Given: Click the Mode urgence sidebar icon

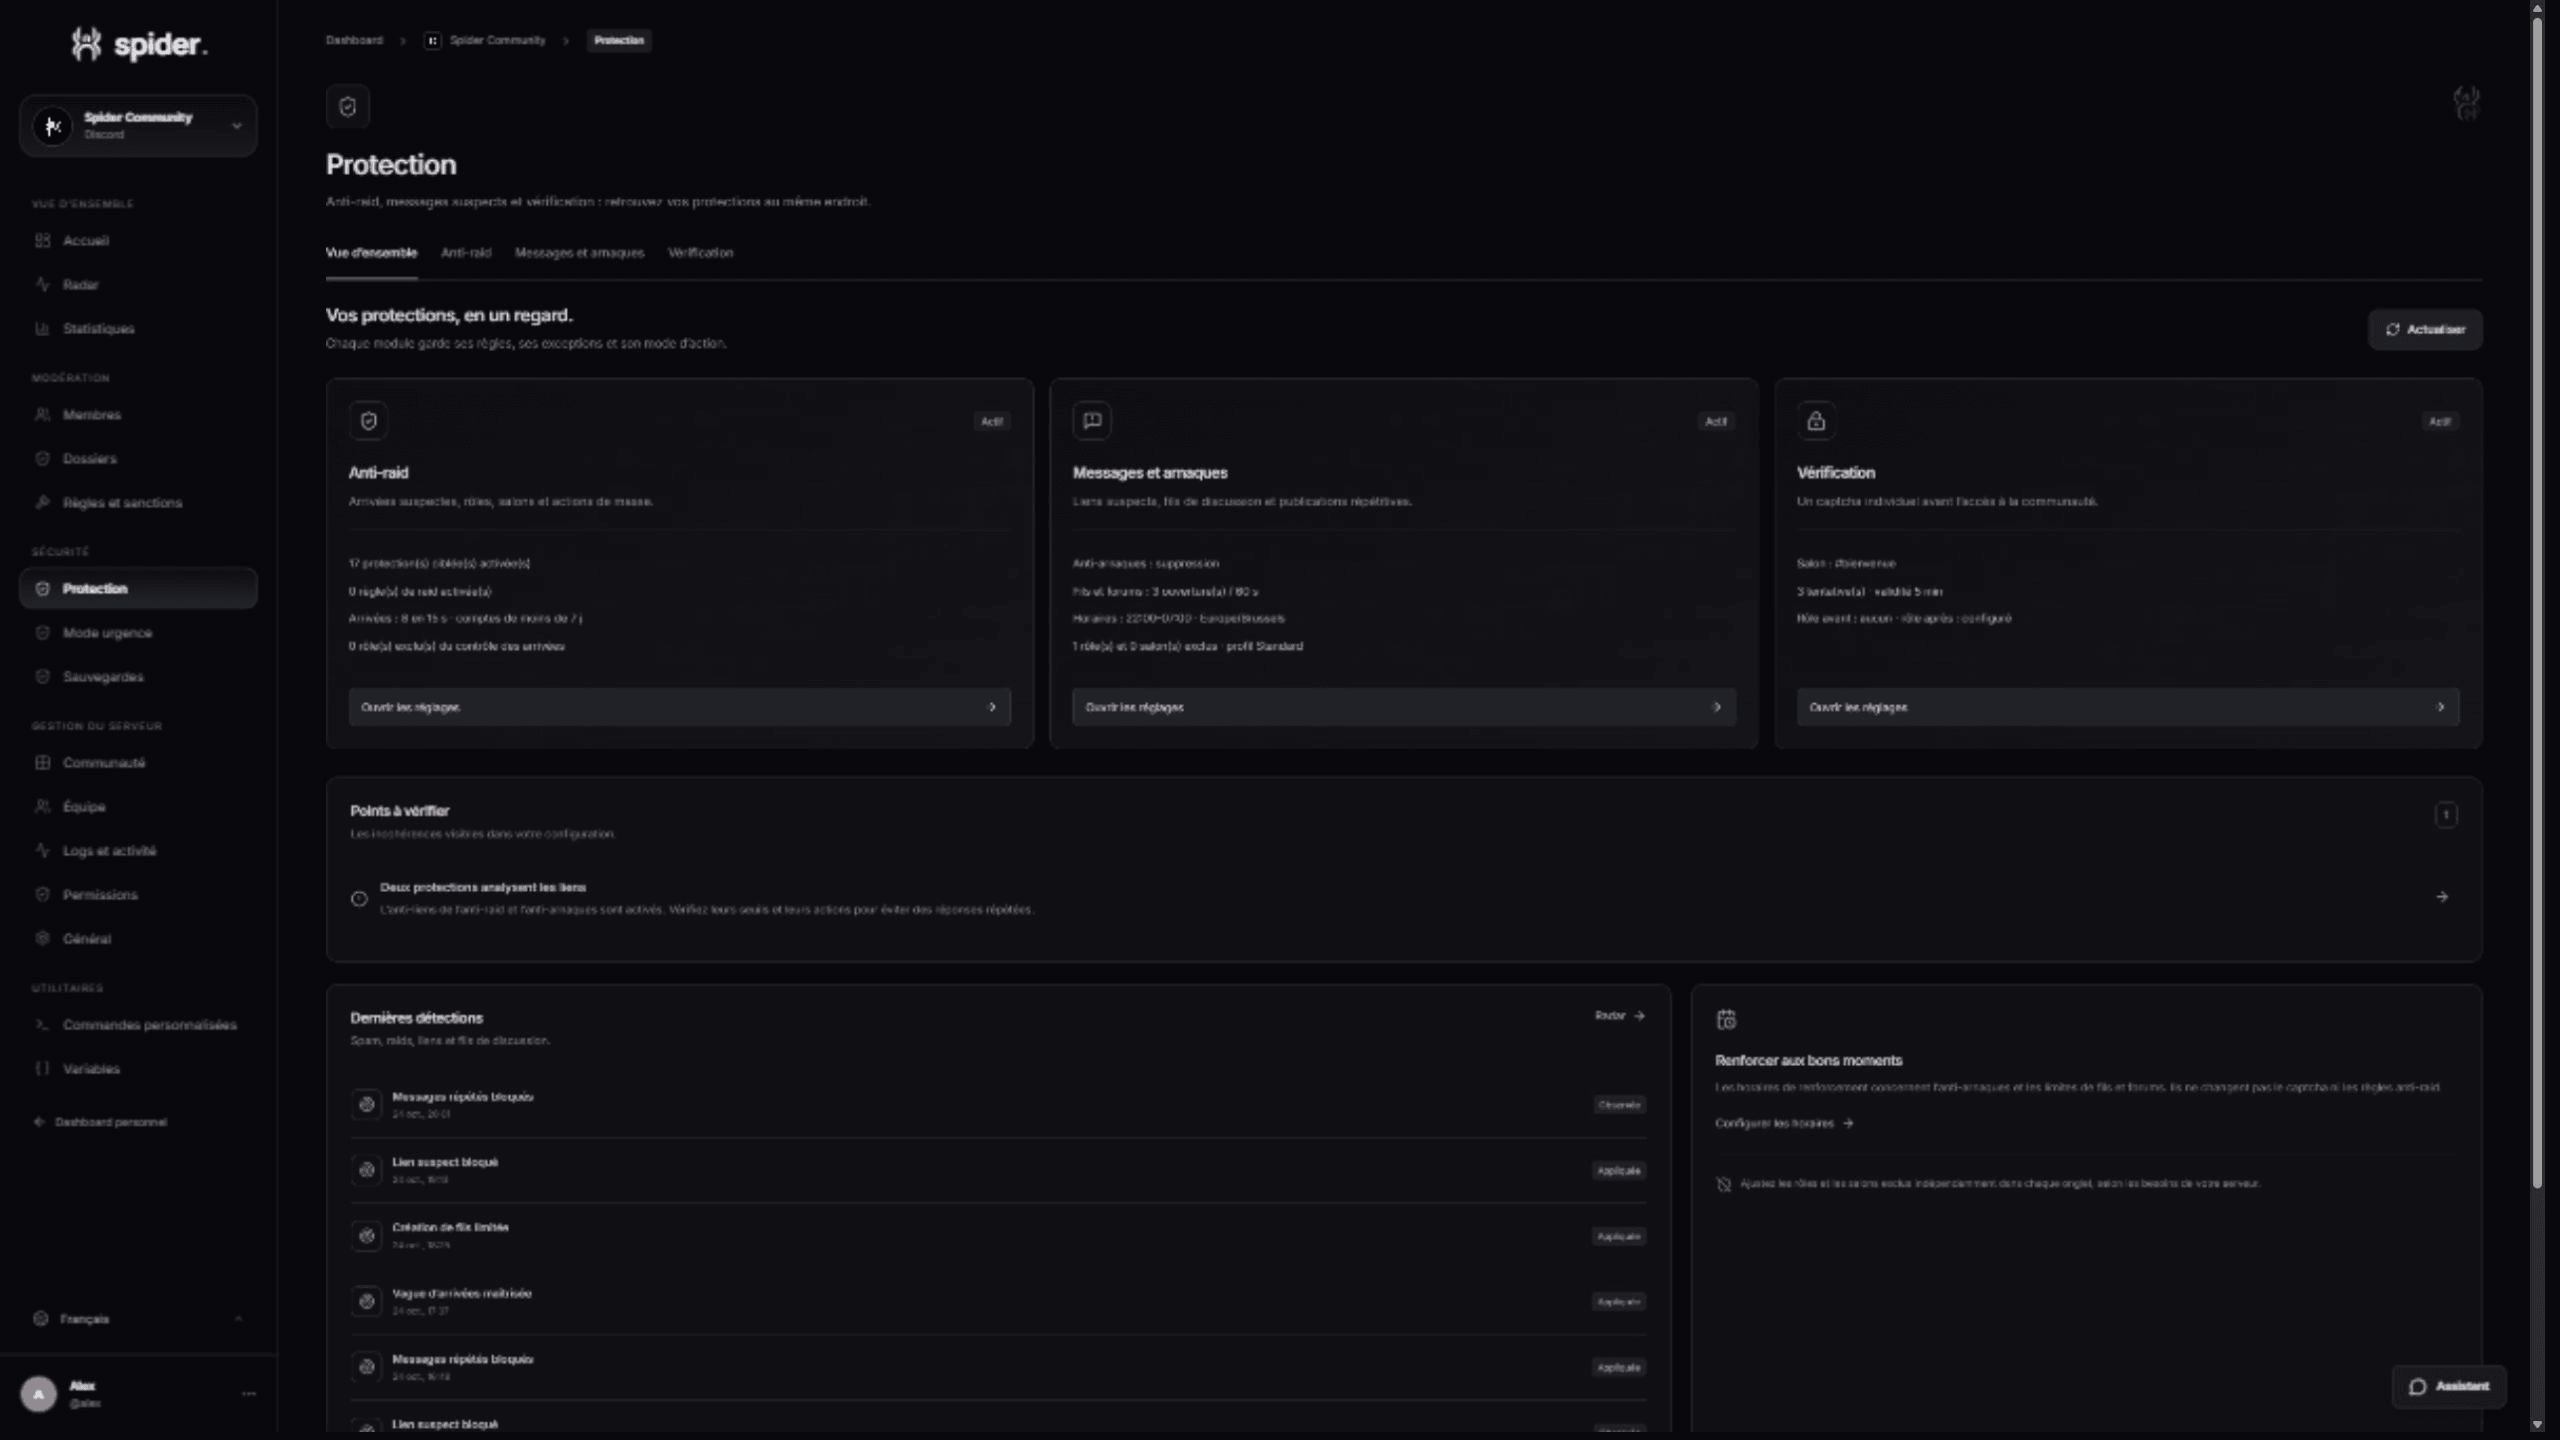Looking at the screenshot, I should tap(42, 633).
